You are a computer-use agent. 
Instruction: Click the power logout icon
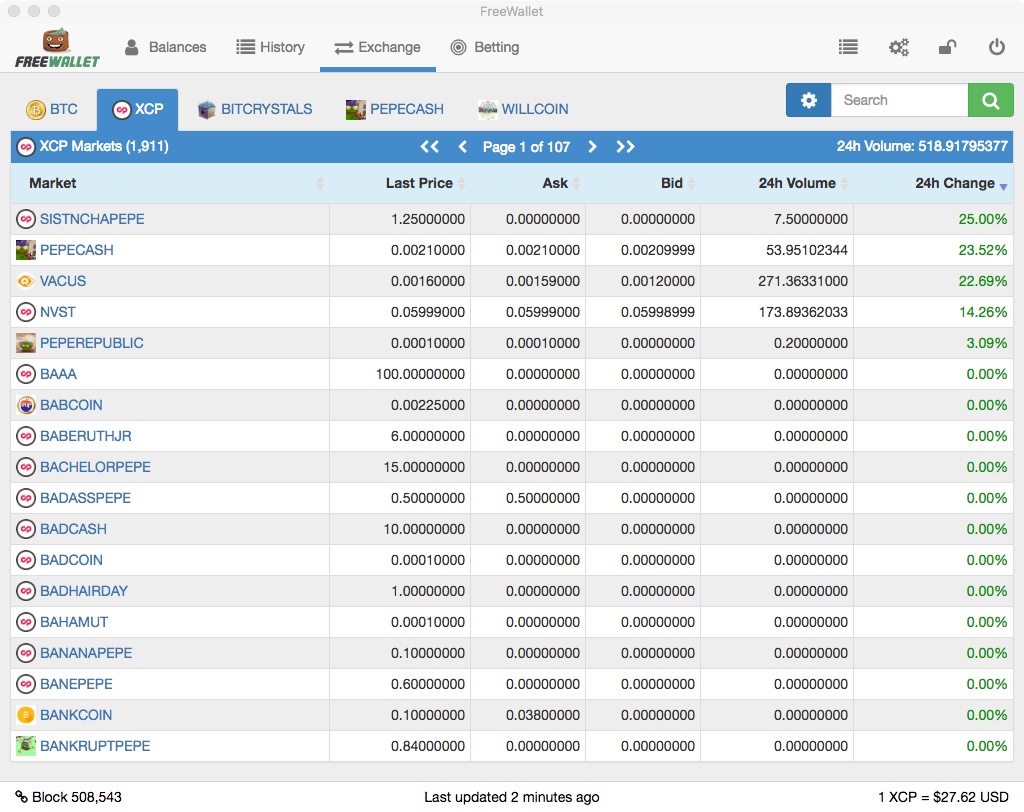997,47
